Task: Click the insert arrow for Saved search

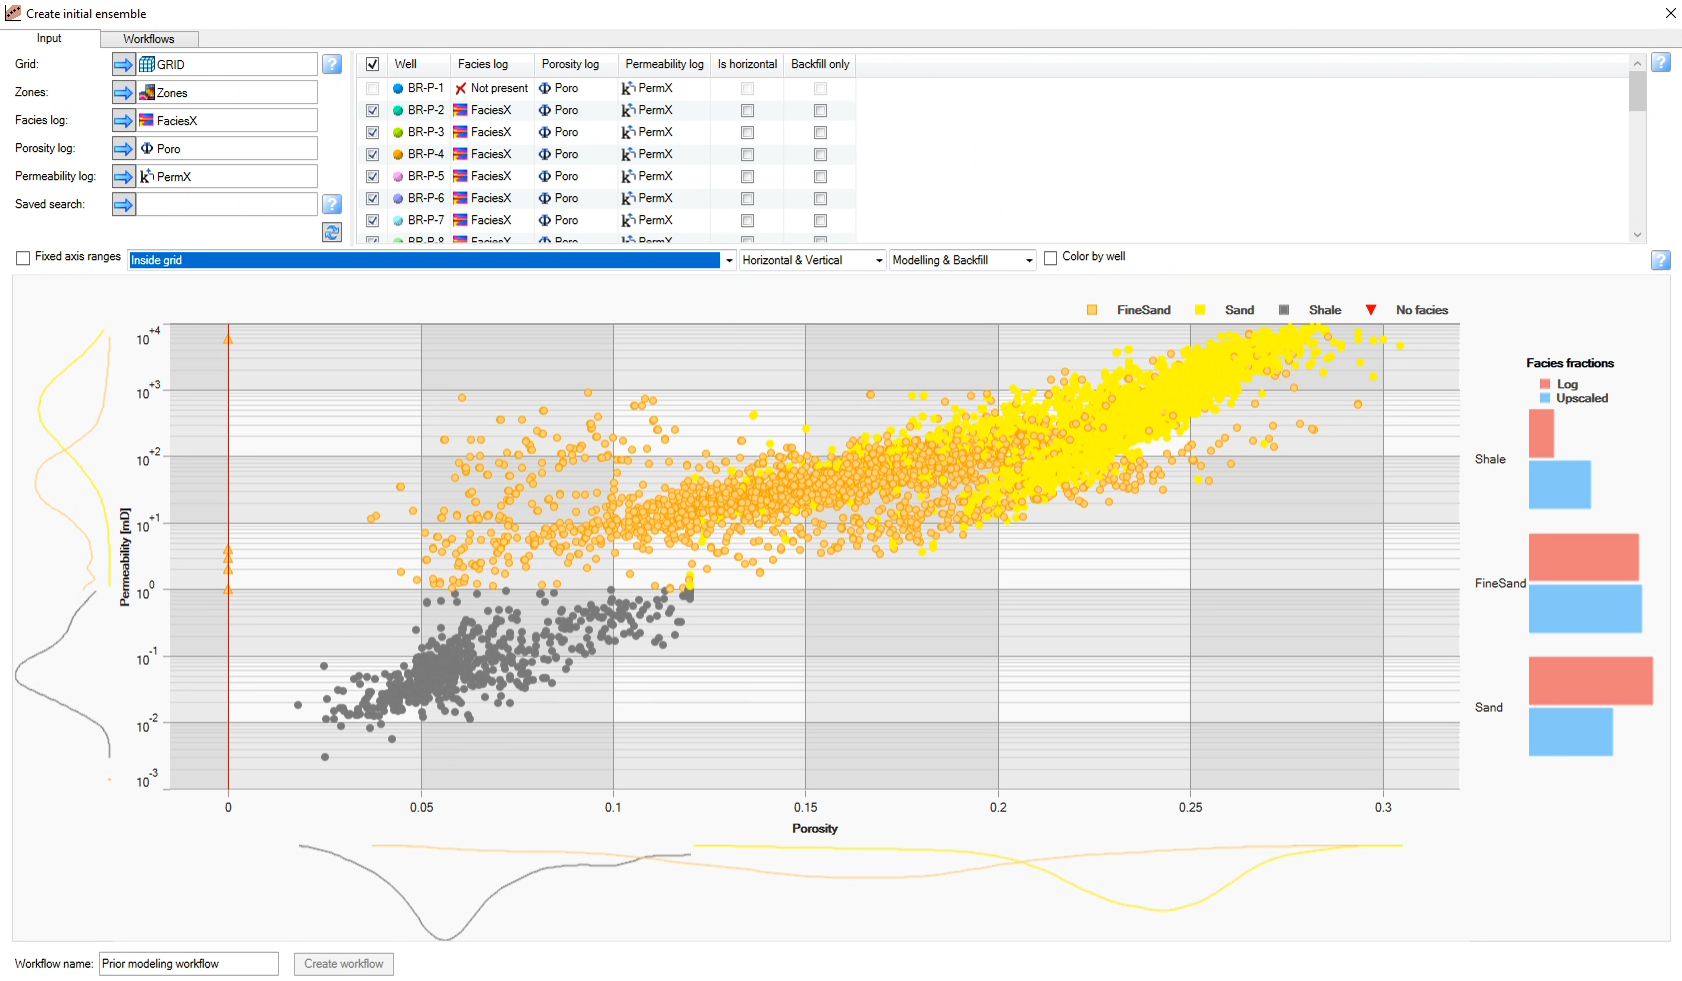Action: [123, 205]
